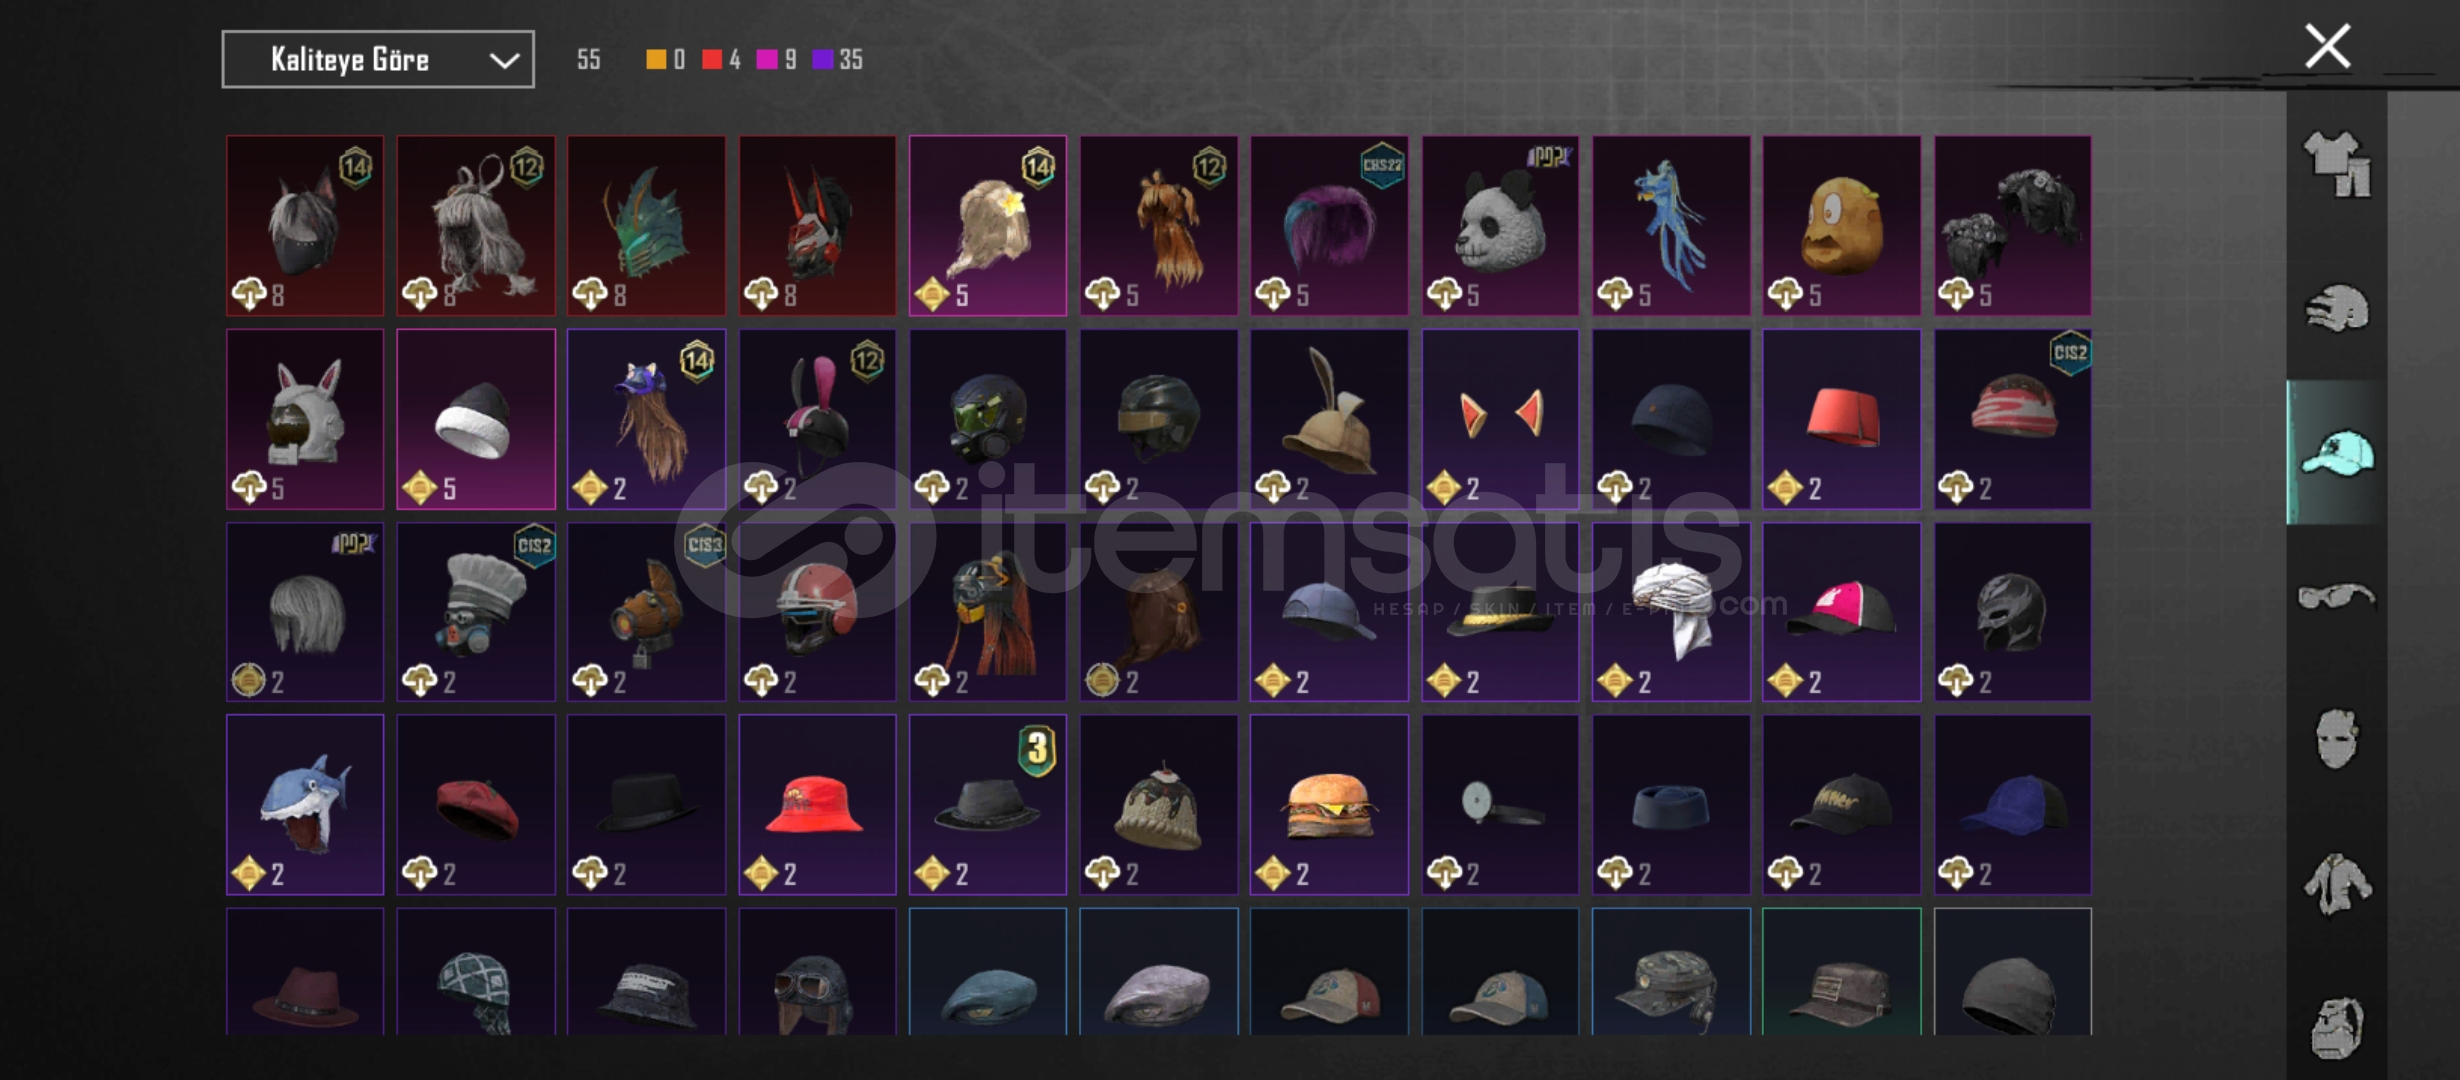
Task: Select the red bucket hat item
Action: tap(817, 805)
